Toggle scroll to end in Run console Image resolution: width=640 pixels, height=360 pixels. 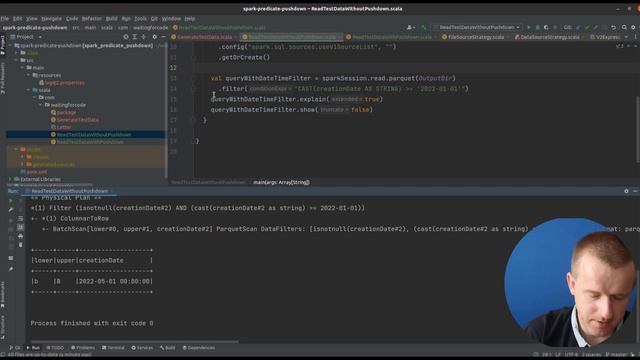(x=20, y=227)
